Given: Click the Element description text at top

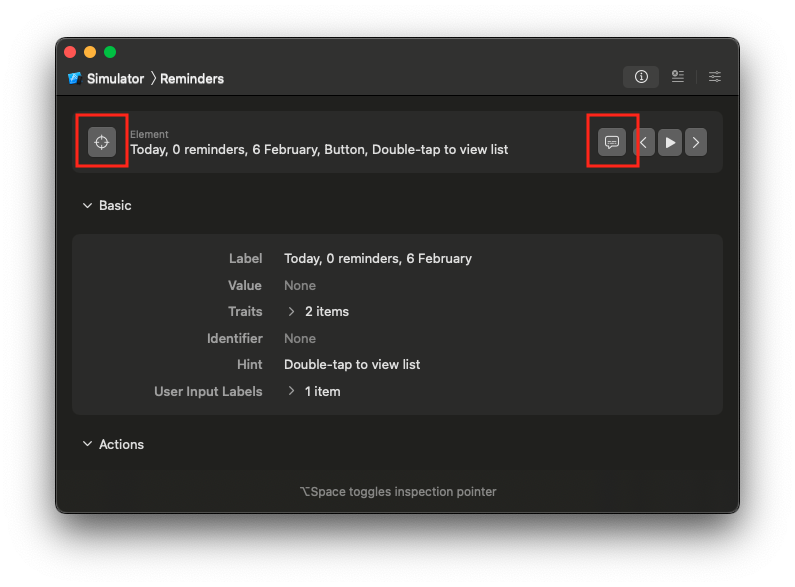Looking at the screenshot, I should coord(319,149).
